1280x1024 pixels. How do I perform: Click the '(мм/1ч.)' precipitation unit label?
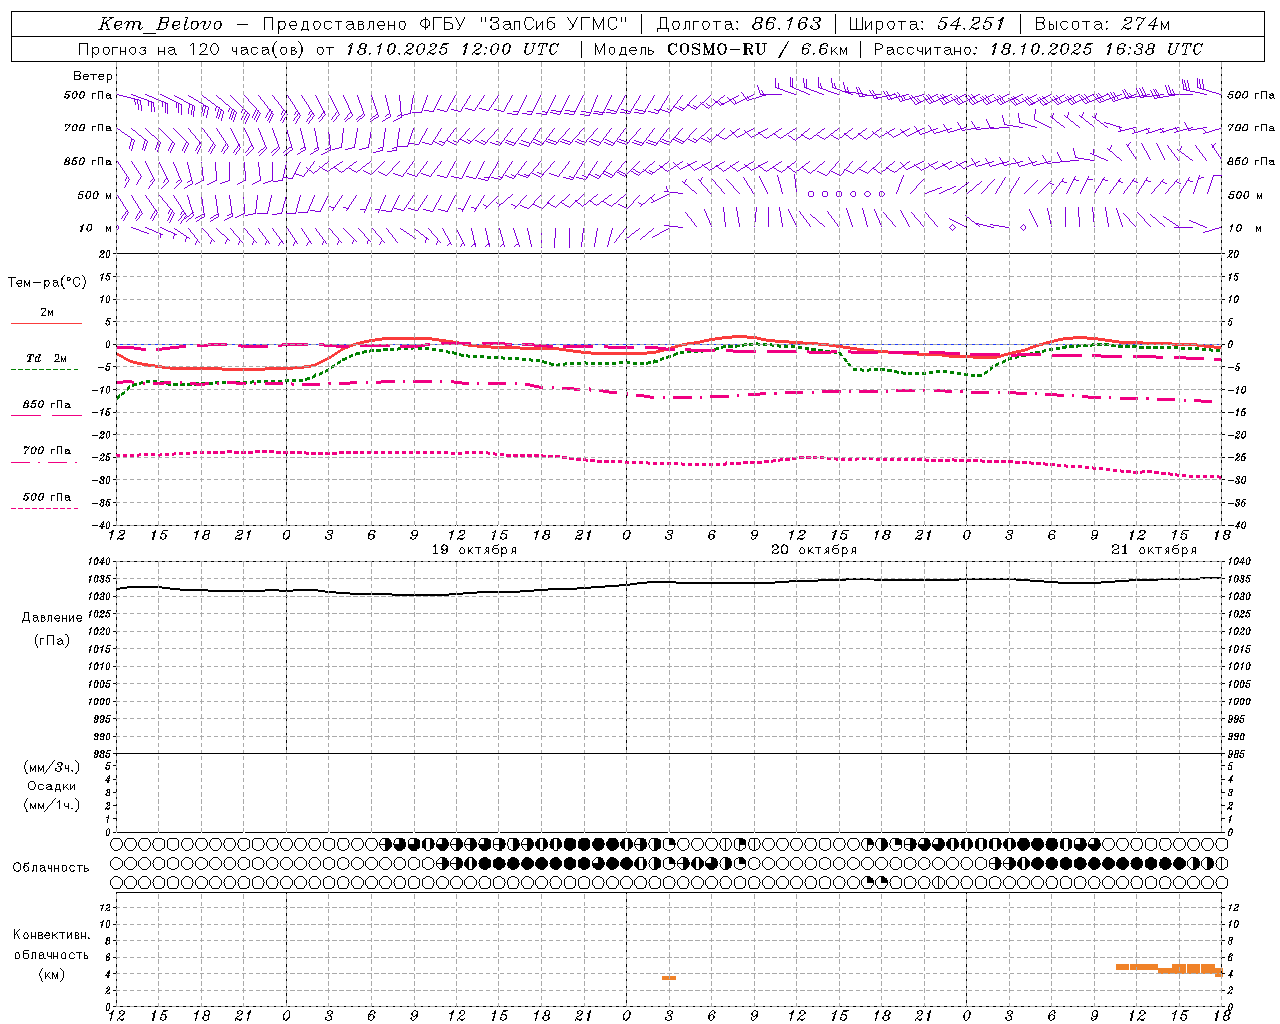pyautogui.click(x=52, y=805)
